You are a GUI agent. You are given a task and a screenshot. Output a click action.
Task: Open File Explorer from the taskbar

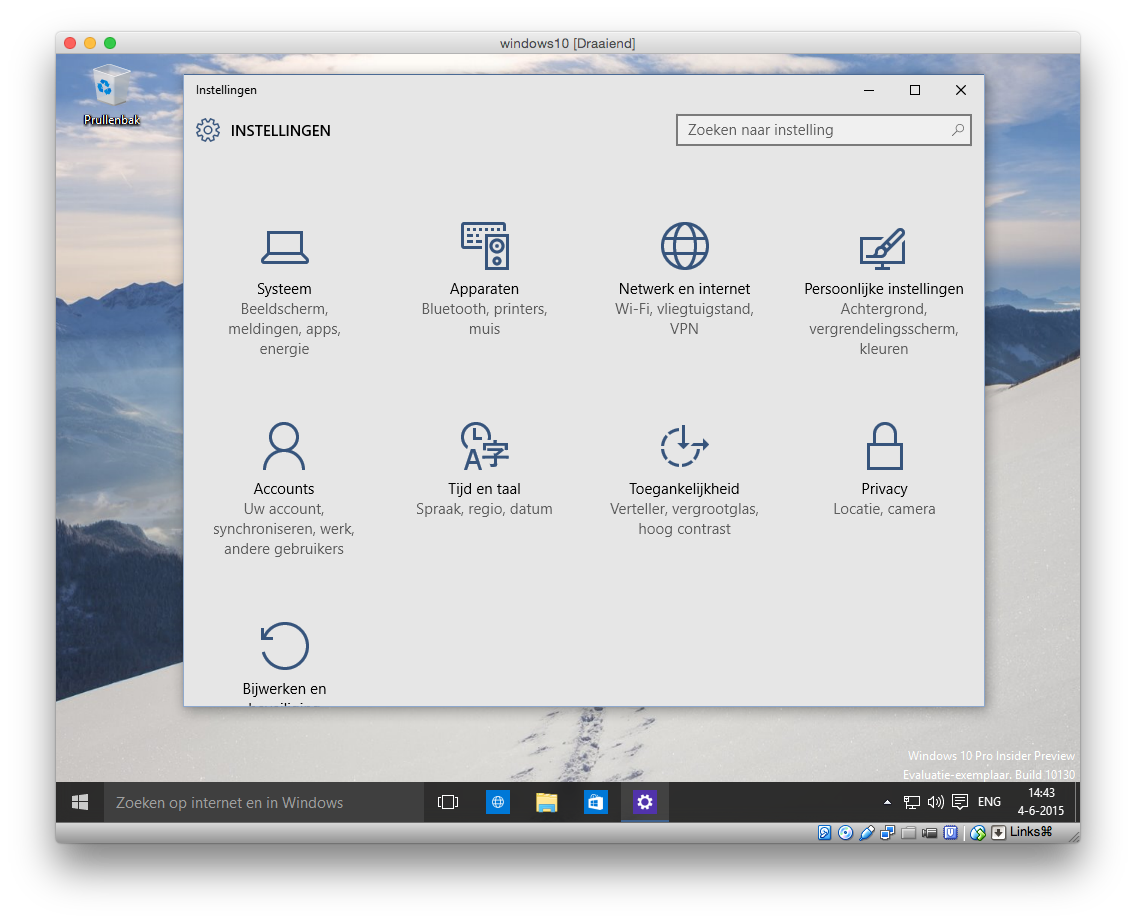click(x=546, y=802)
